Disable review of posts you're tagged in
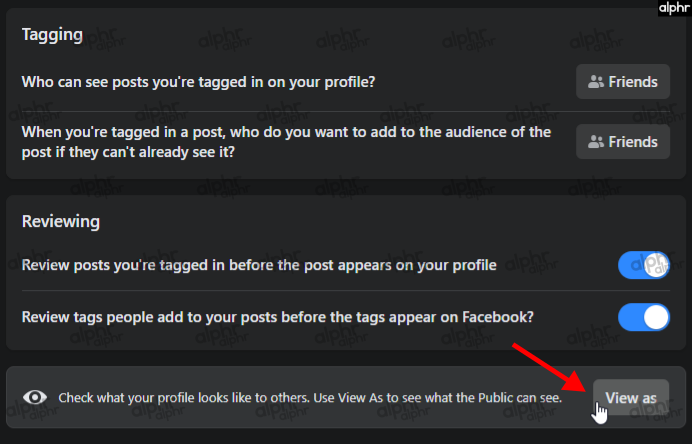 tap(644, 265)
